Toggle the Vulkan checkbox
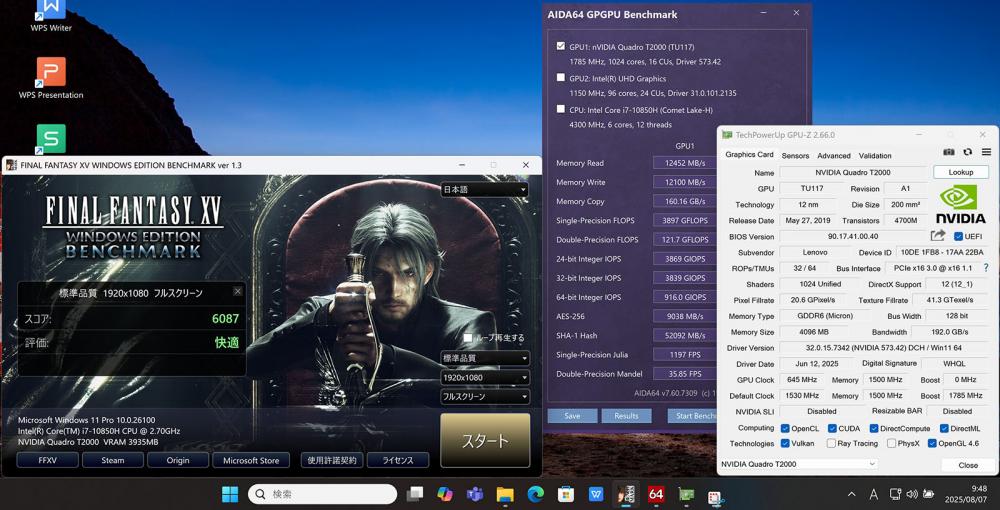Screen dimensions: 1000x510 click(x=785, y=443)
